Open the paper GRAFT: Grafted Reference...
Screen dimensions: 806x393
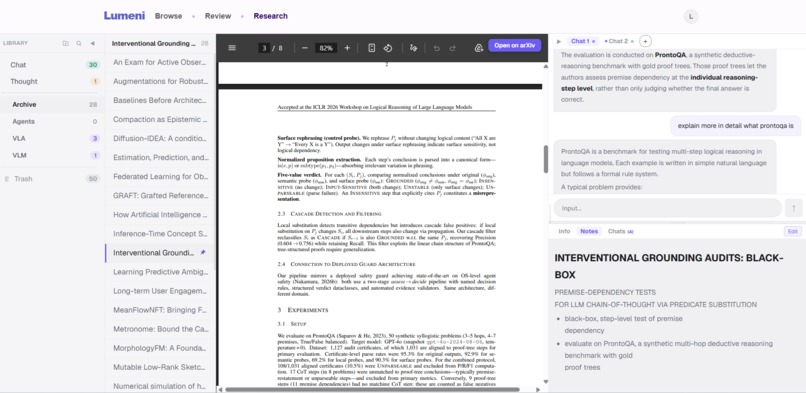point(160,196)
